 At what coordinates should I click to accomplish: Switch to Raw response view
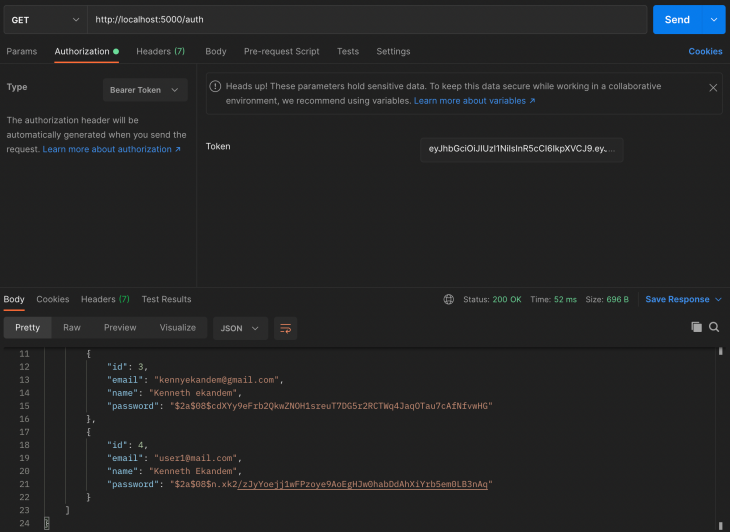72,327
